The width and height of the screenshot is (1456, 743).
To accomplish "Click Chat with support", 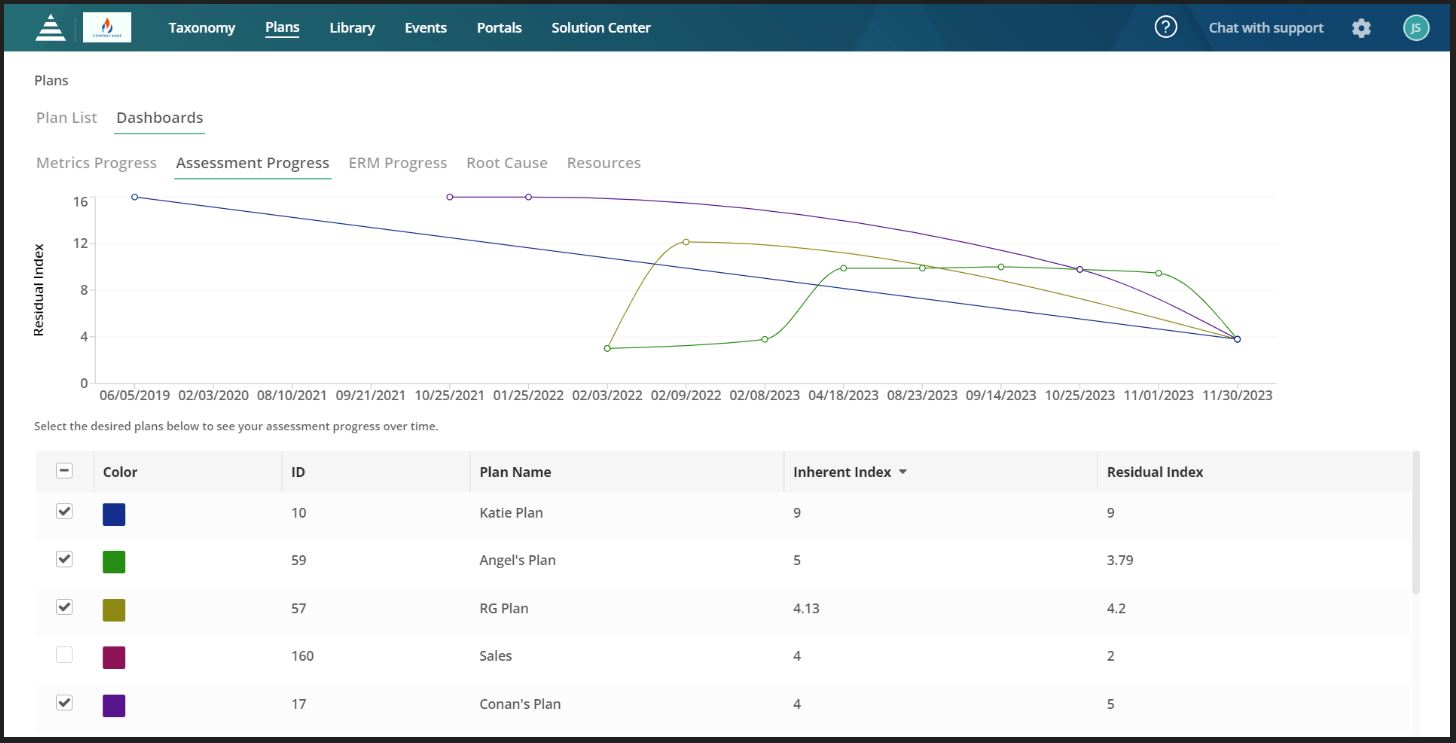I will click(1265, 27).
